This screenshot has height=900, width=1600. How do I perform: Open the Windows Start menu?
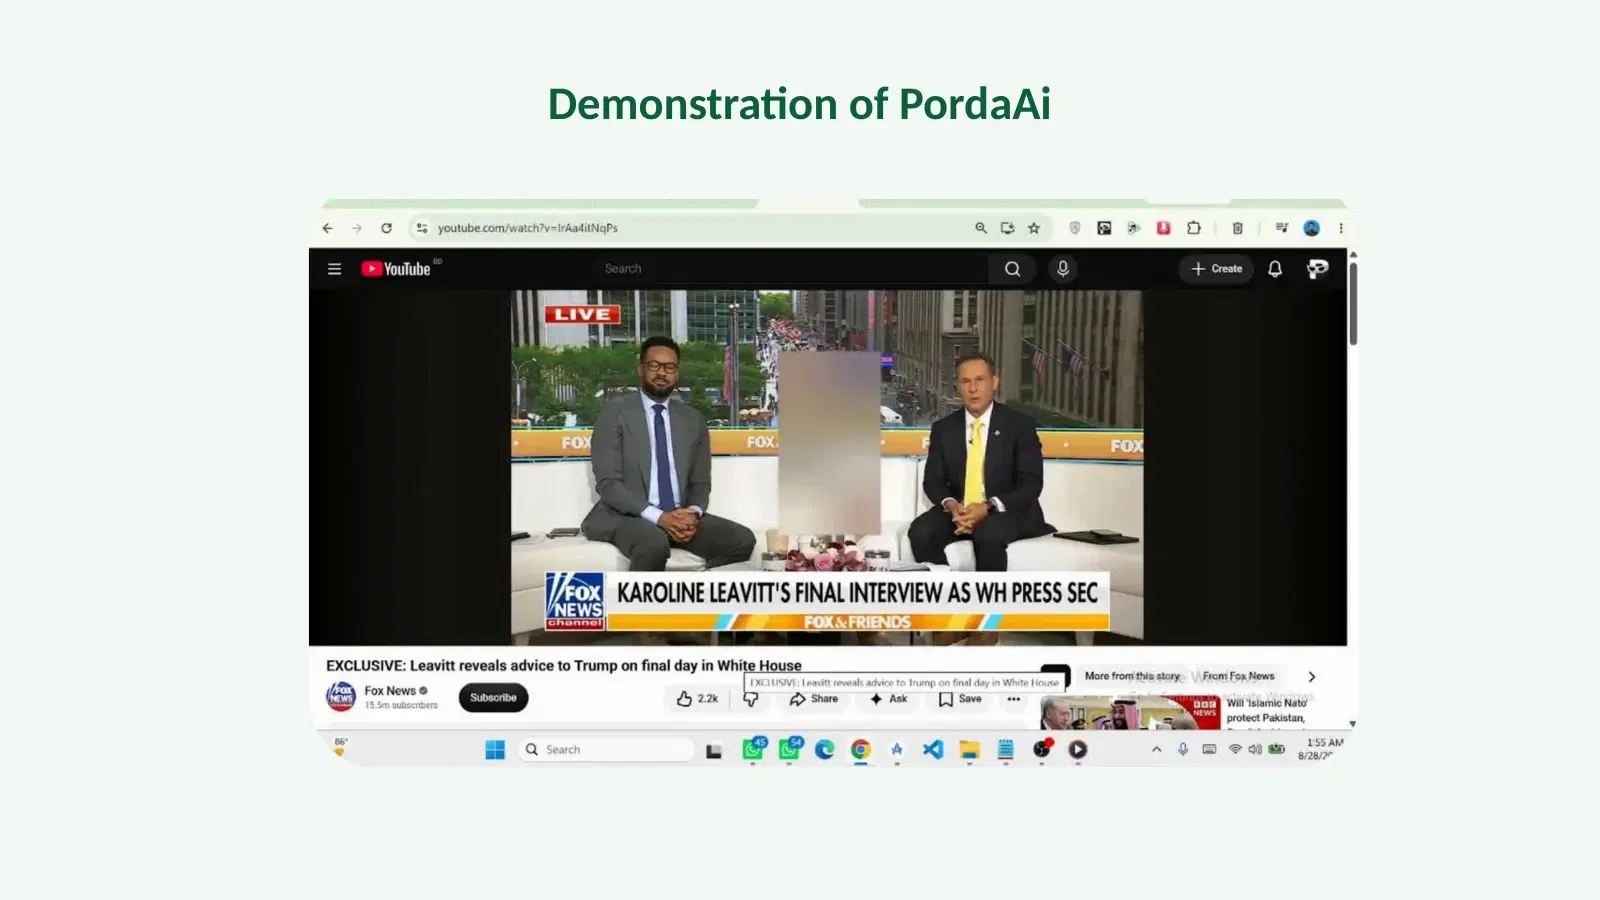click(495, 750)
